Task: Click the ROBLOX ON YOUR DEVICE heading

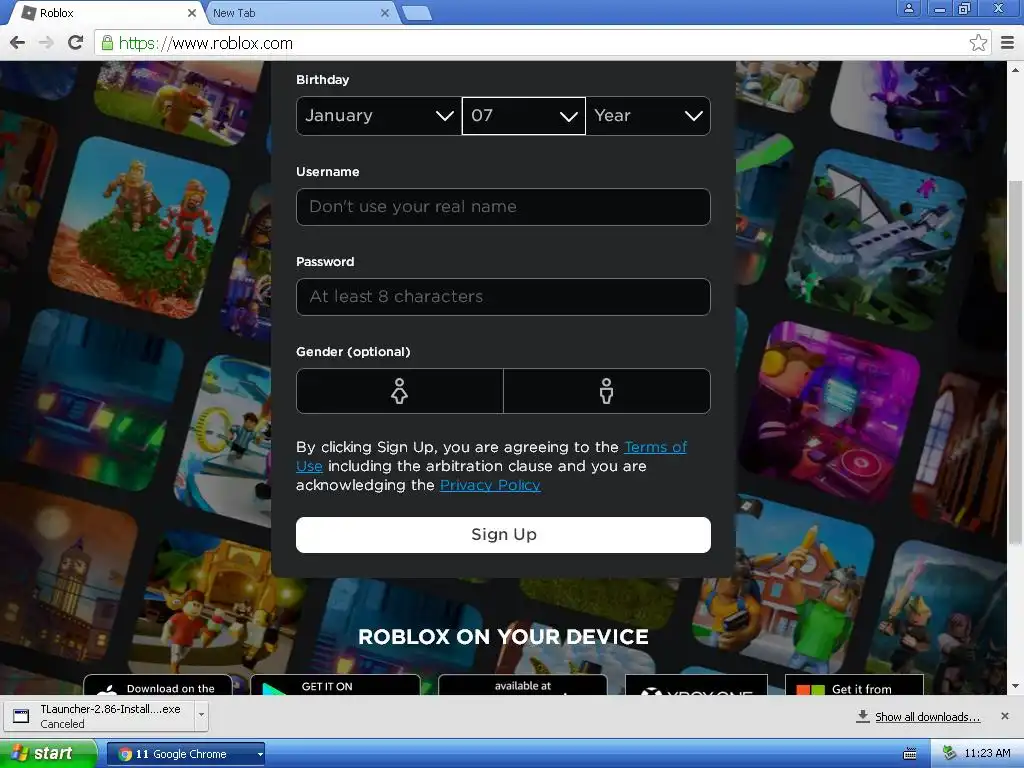Action: (x=503, y=637)
